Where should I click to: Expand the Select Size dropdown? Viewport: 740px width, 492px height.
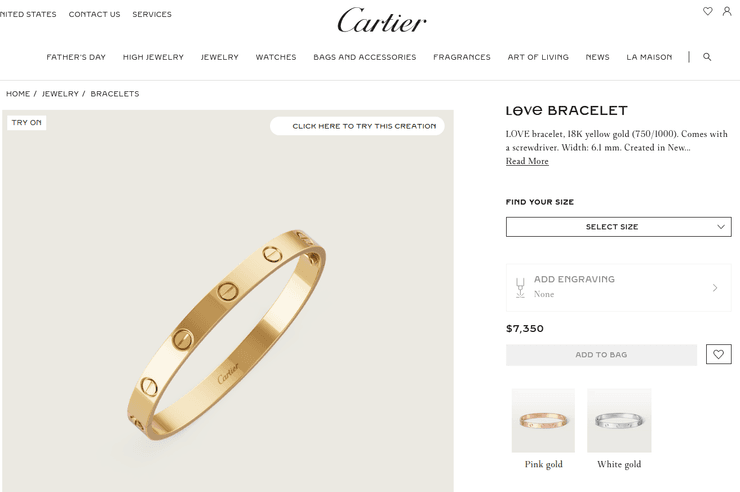[x=618, y=227]
